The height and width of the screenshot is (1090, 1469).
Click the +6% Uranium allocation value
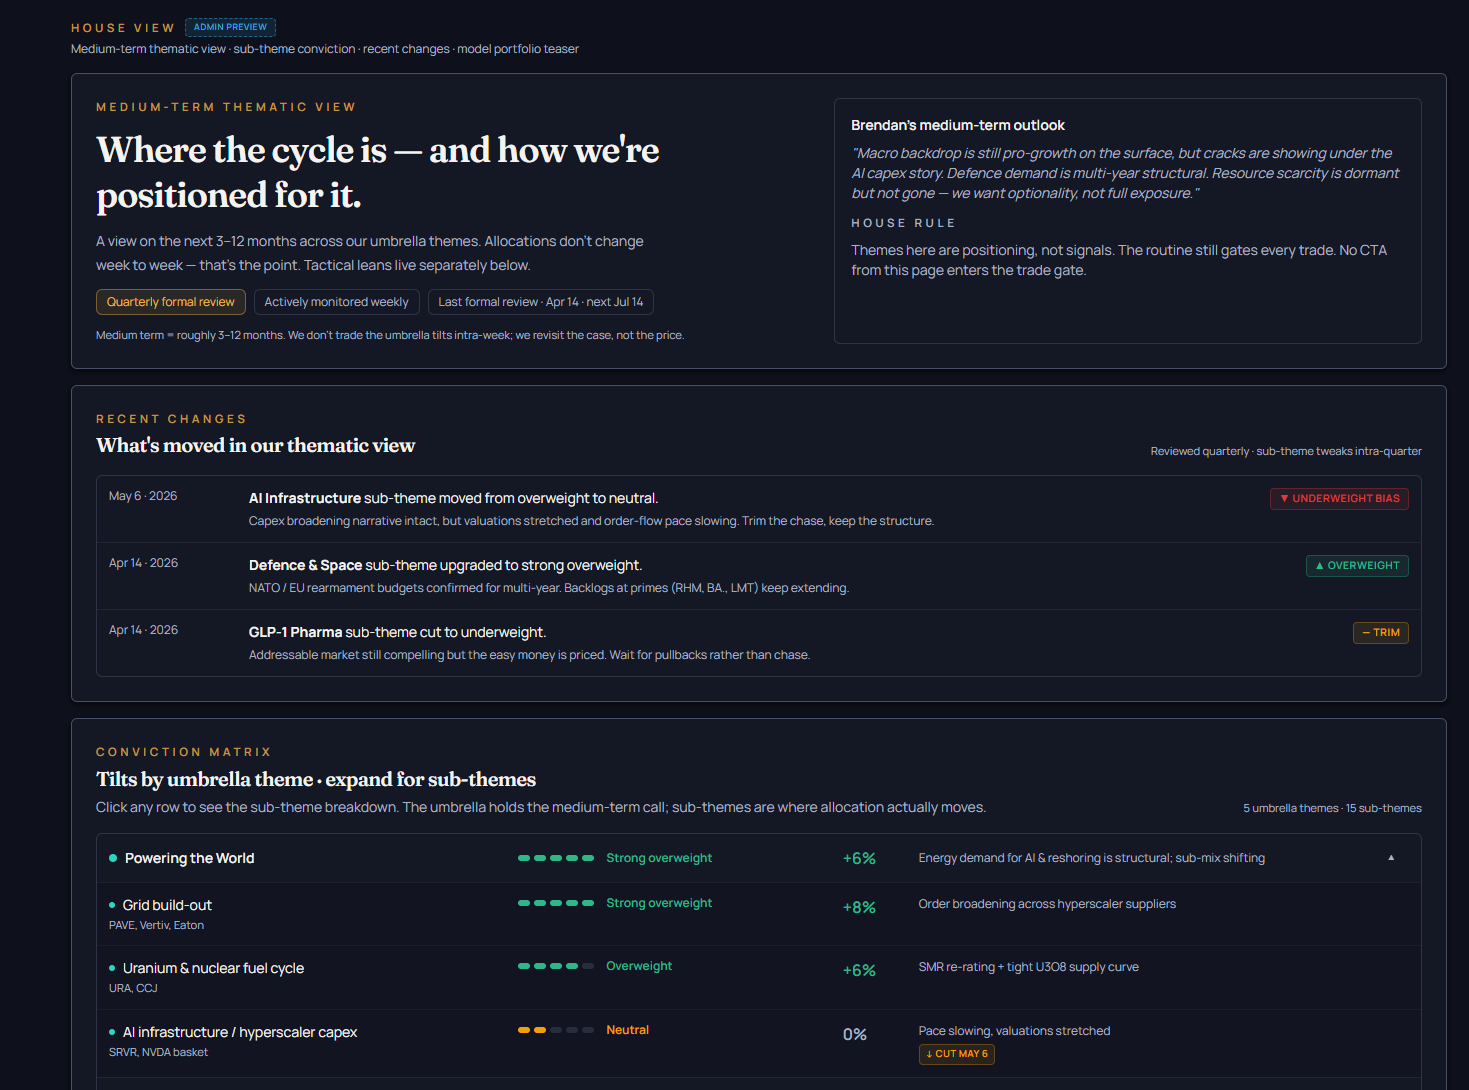click(859, 970)
